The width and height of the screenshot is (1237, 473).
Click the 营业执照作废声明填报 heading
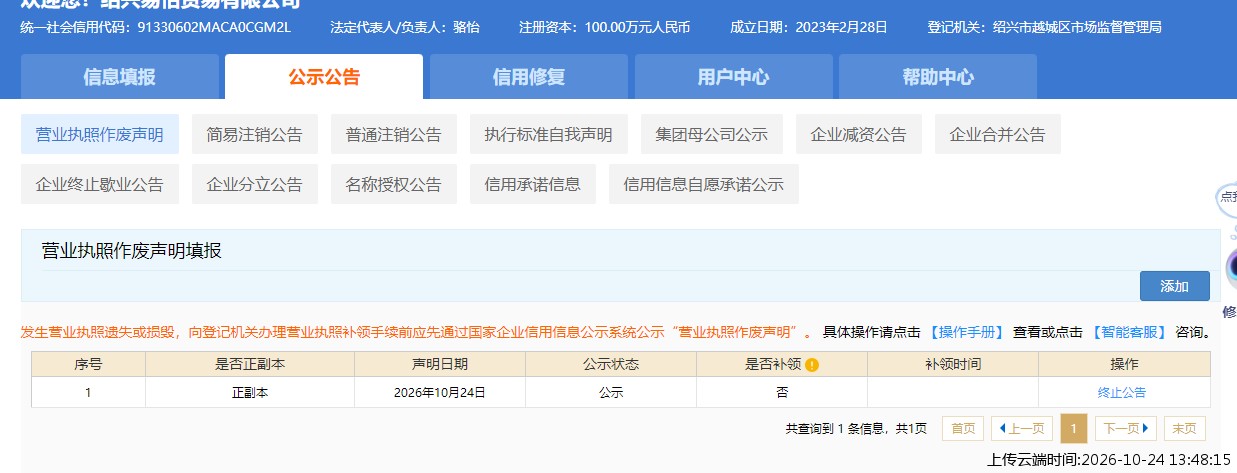132,251
